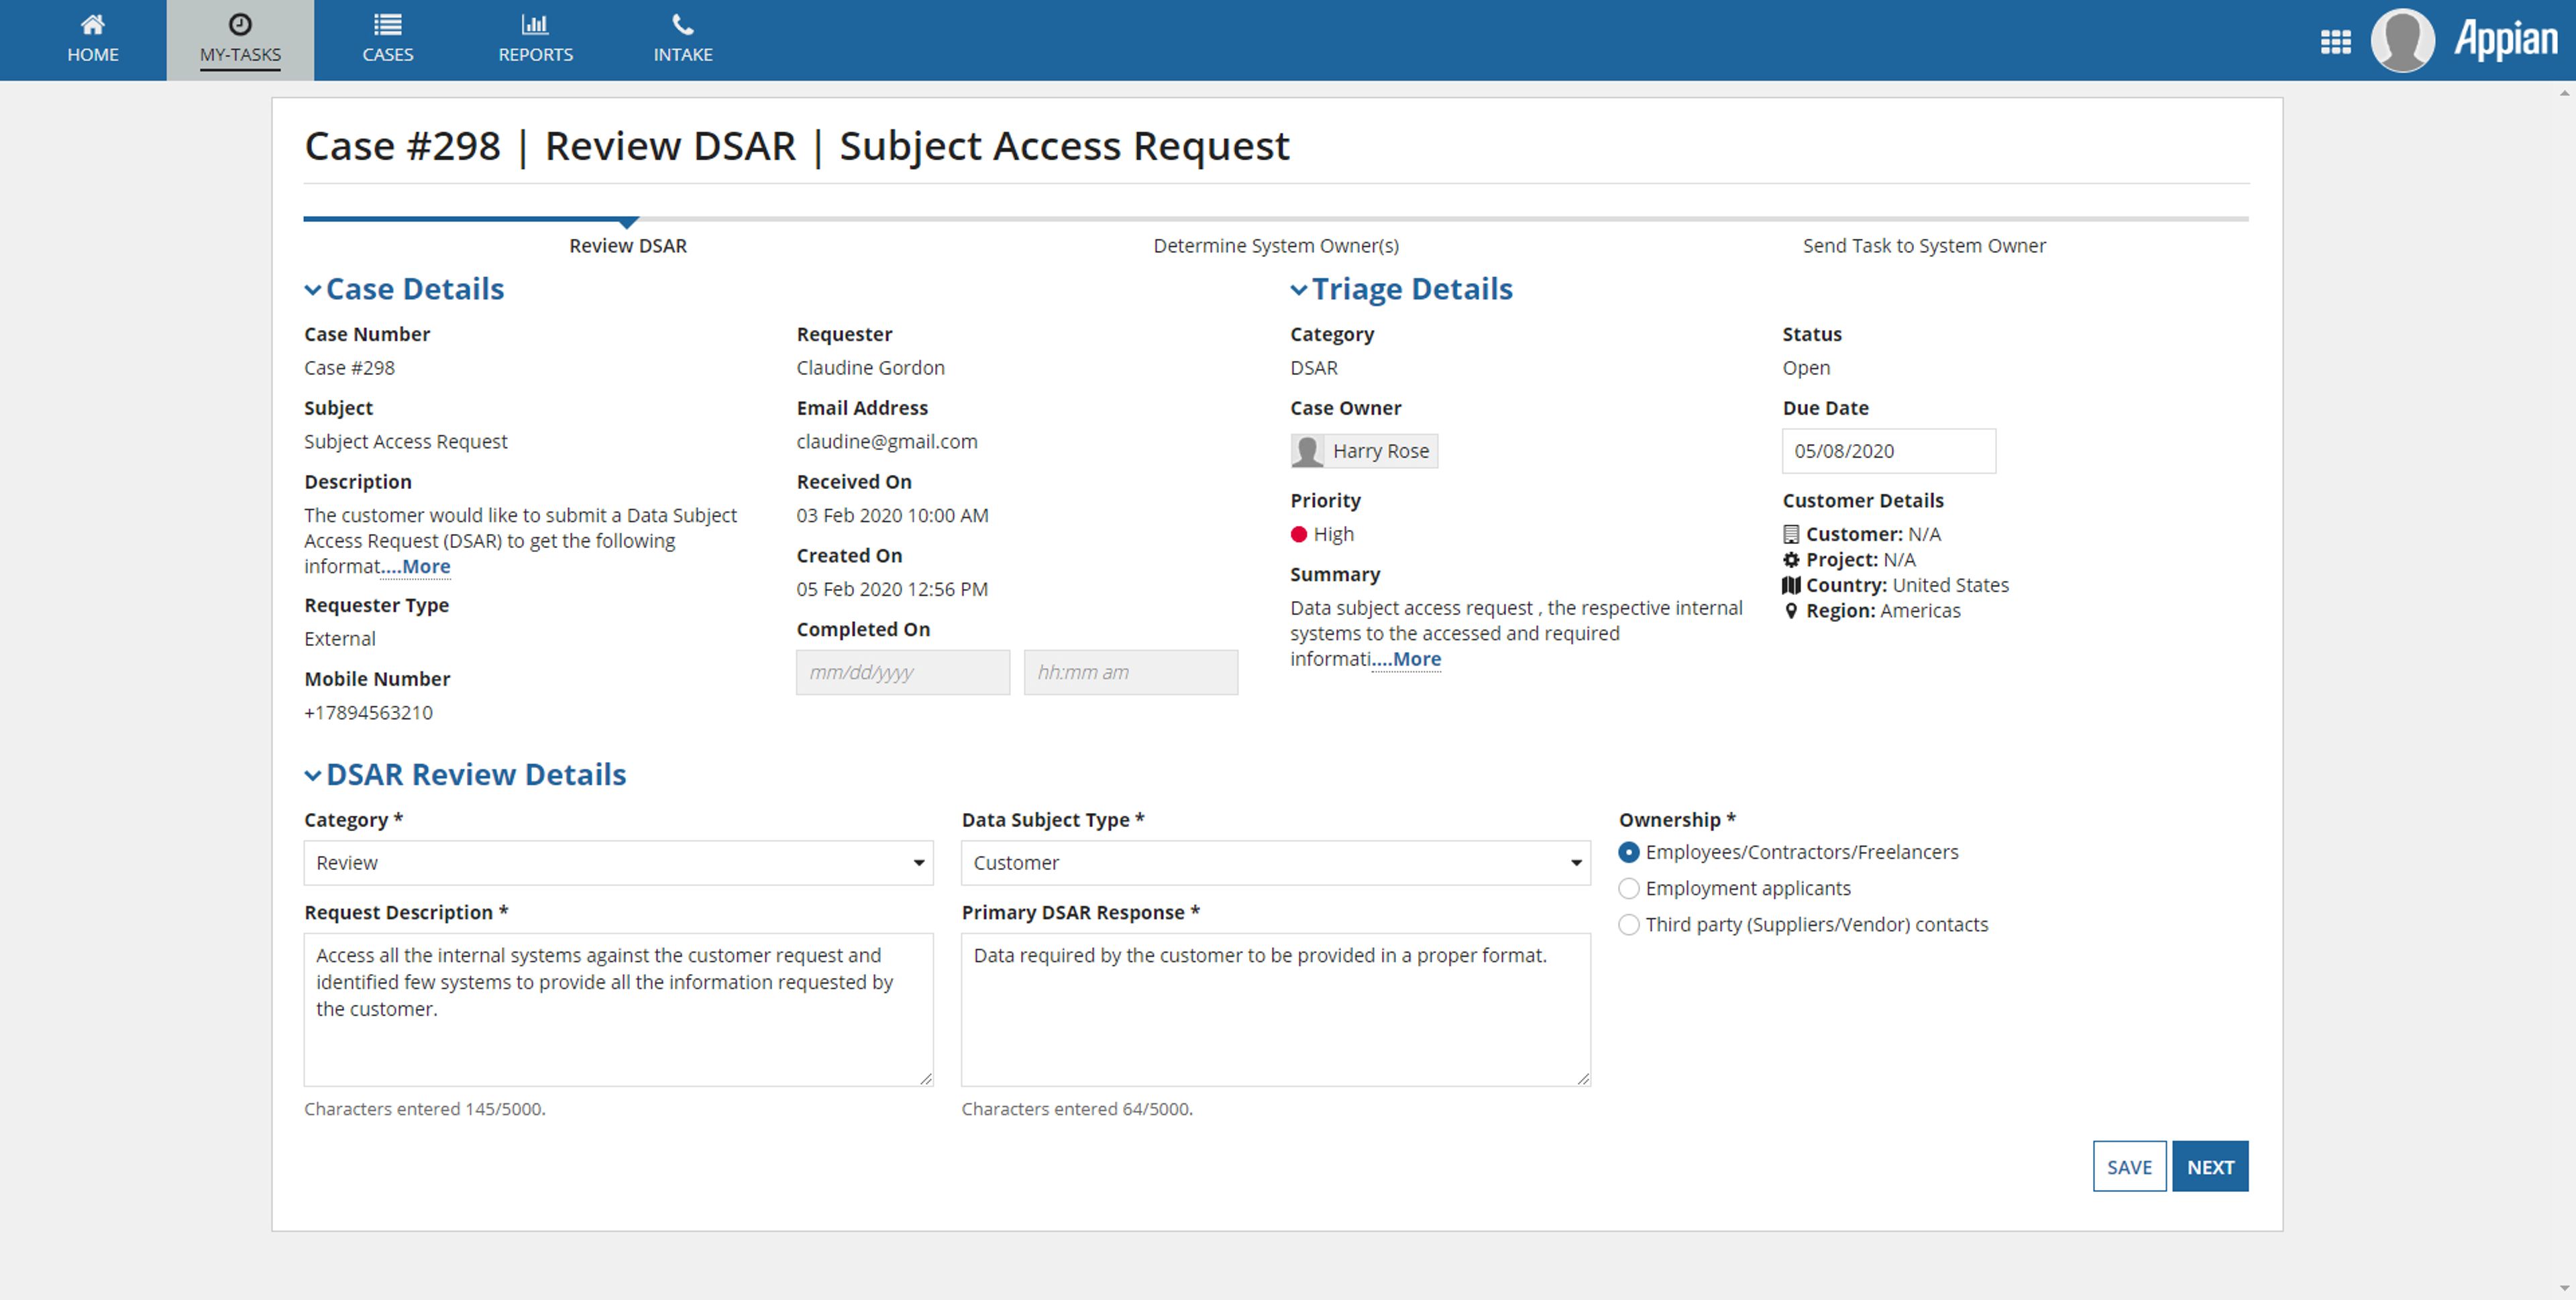
Task: Click the Created On date 05 Feb 2020
Action: tap(892, 590)
